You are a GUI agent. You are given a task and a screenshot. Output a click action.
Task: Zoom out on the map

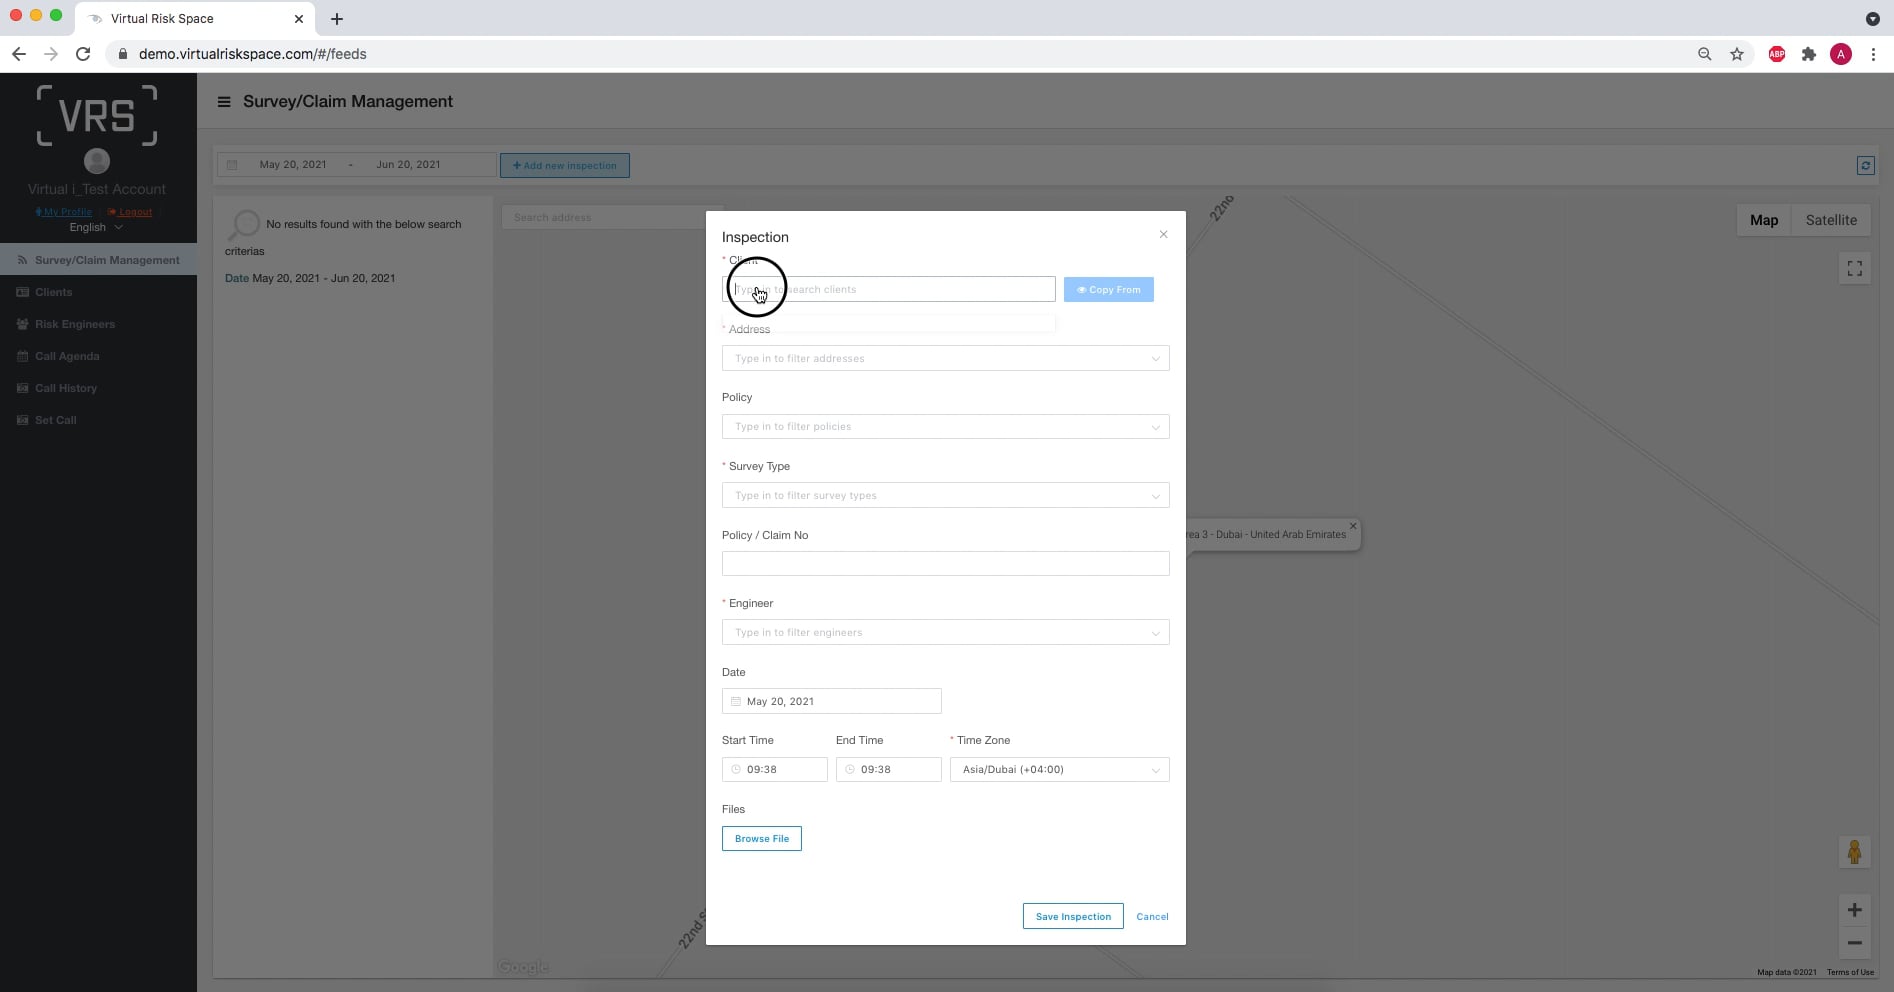tap(1855, 943)
